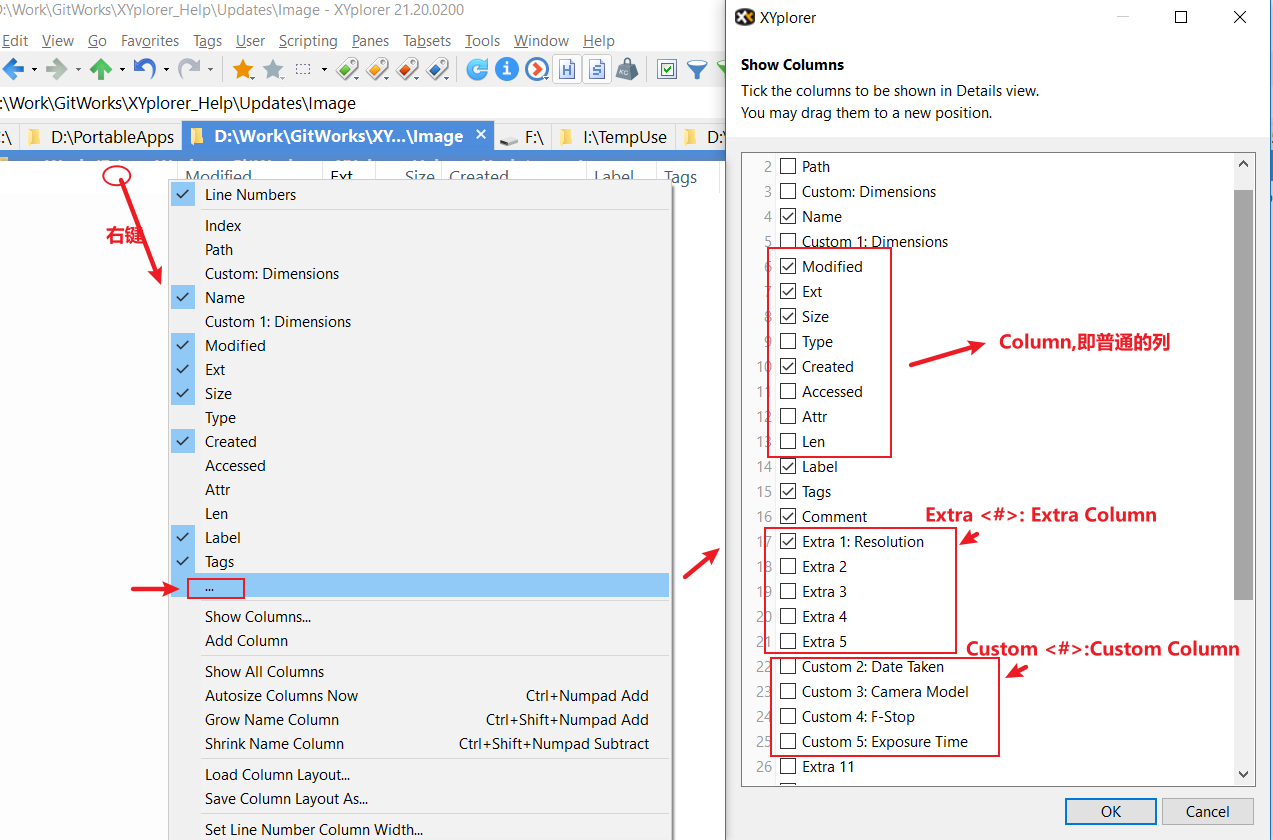Click the green tag label icon
Viewport: 1273px width, 840px height.
(x=347, y=69)
